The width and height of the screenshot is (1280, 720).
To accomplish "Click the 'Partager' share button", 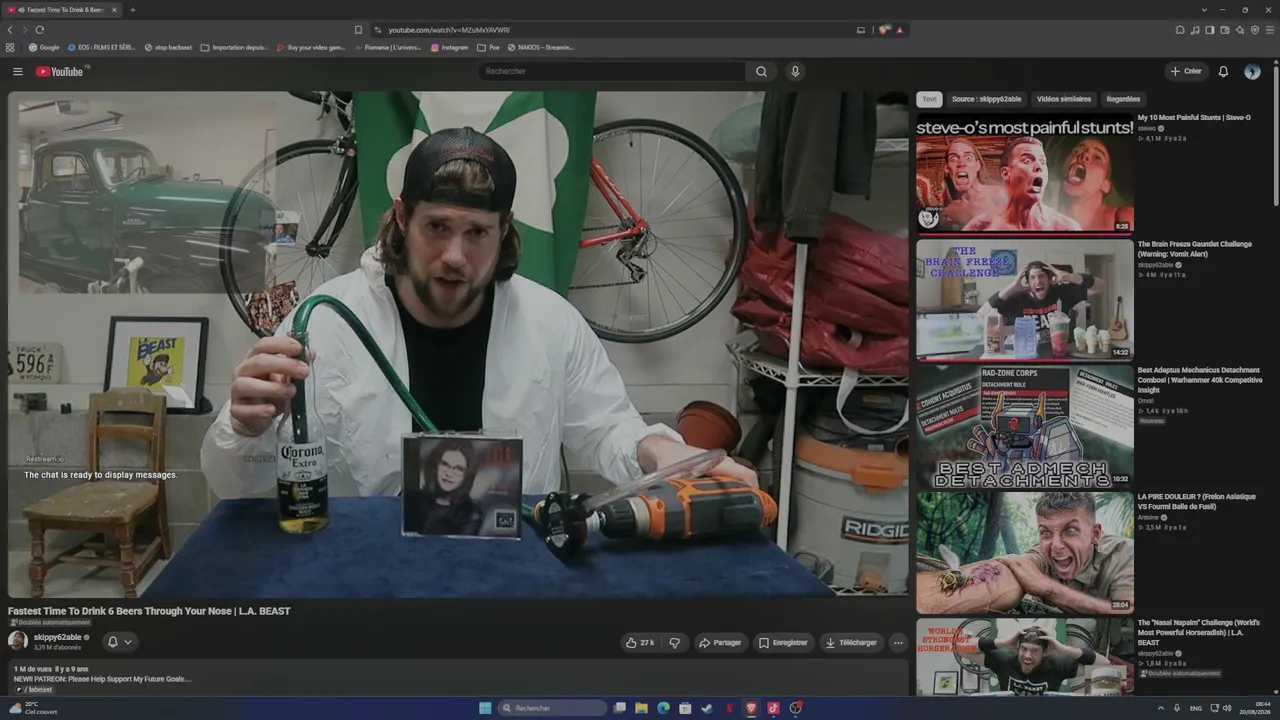I will pos(720,642).
